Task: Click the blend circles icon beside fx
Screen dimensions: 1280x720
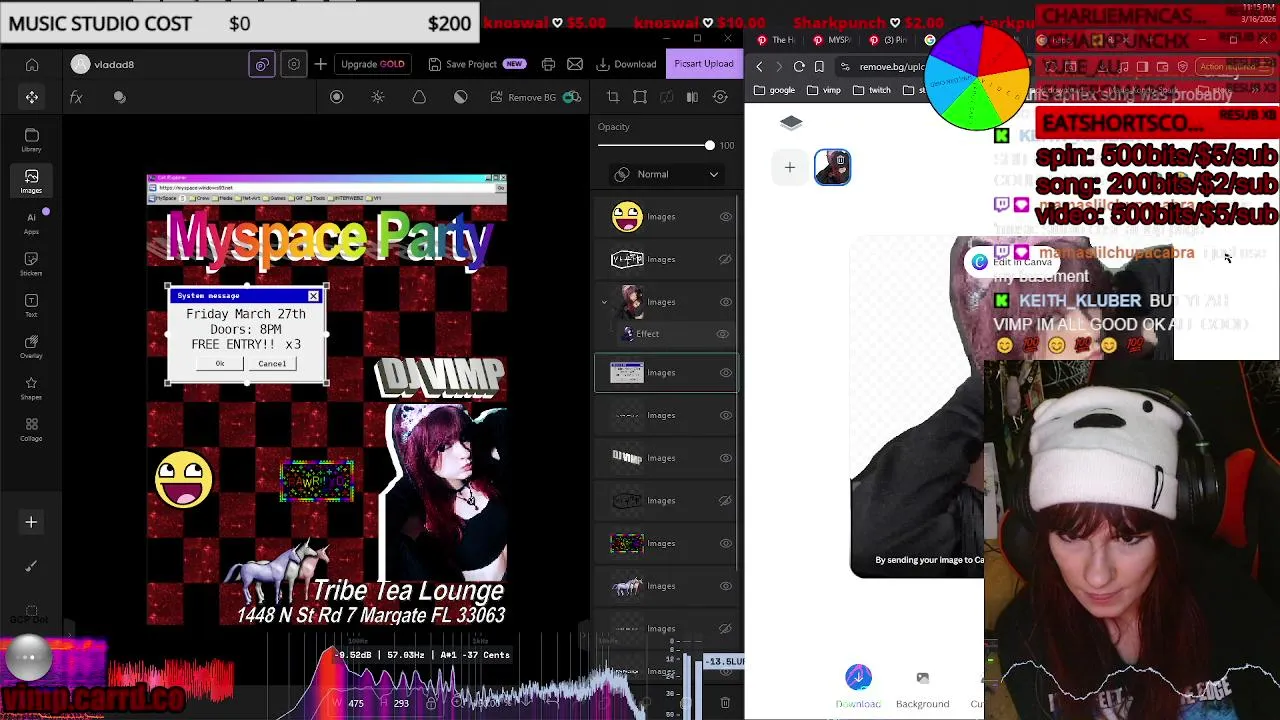Action: pyautogui.click(x=120, y=97)
